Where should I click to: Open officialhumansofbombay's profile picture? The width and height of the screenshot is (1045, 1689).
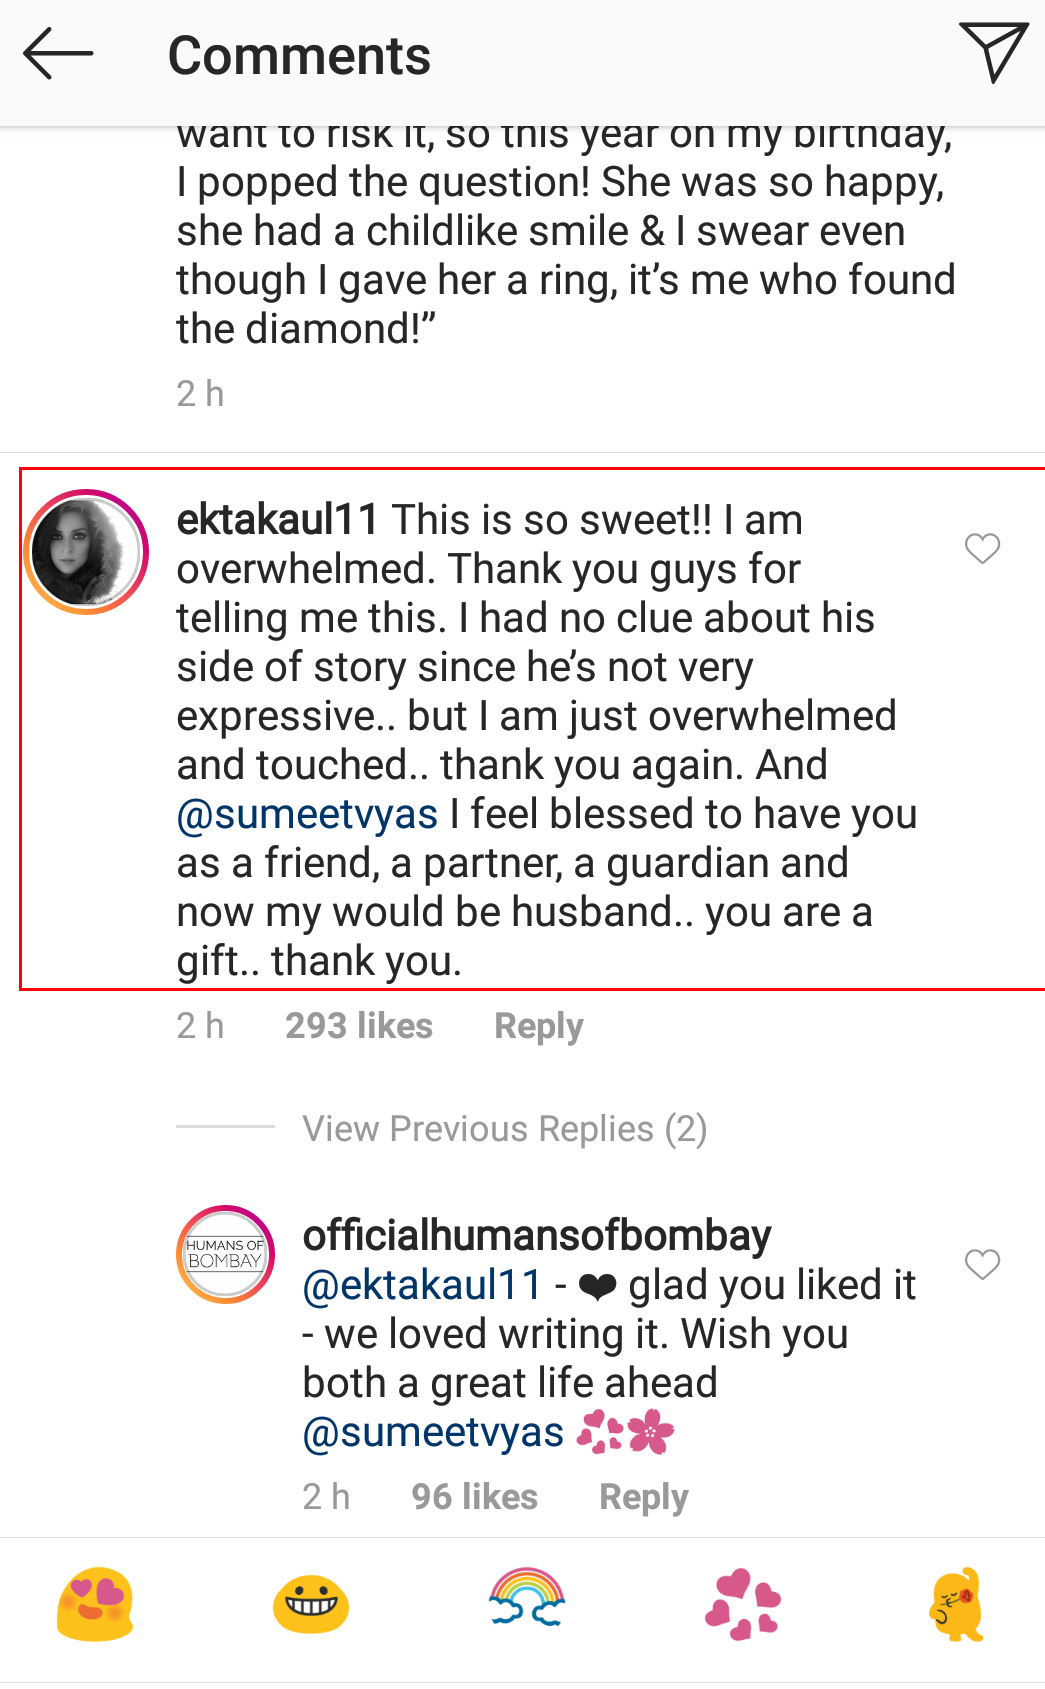[226, 1252]
